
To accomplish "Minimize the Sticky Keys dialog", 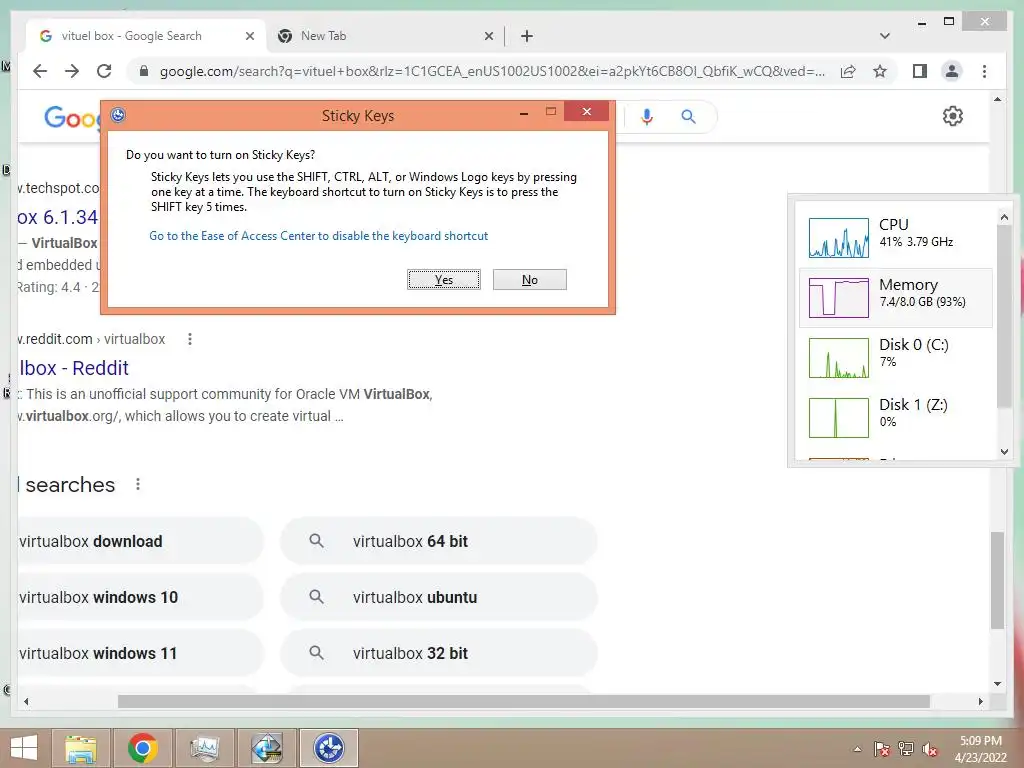I will 524,114.
